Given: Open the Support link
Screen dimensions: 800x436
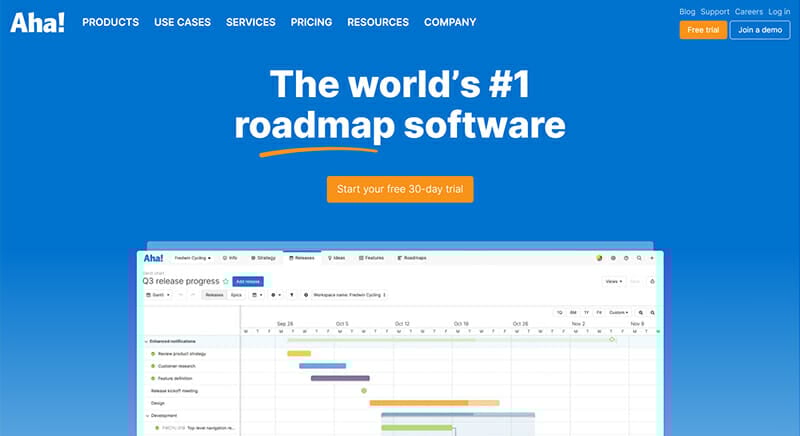Looking at the screenshot, I should pos(715,11).
